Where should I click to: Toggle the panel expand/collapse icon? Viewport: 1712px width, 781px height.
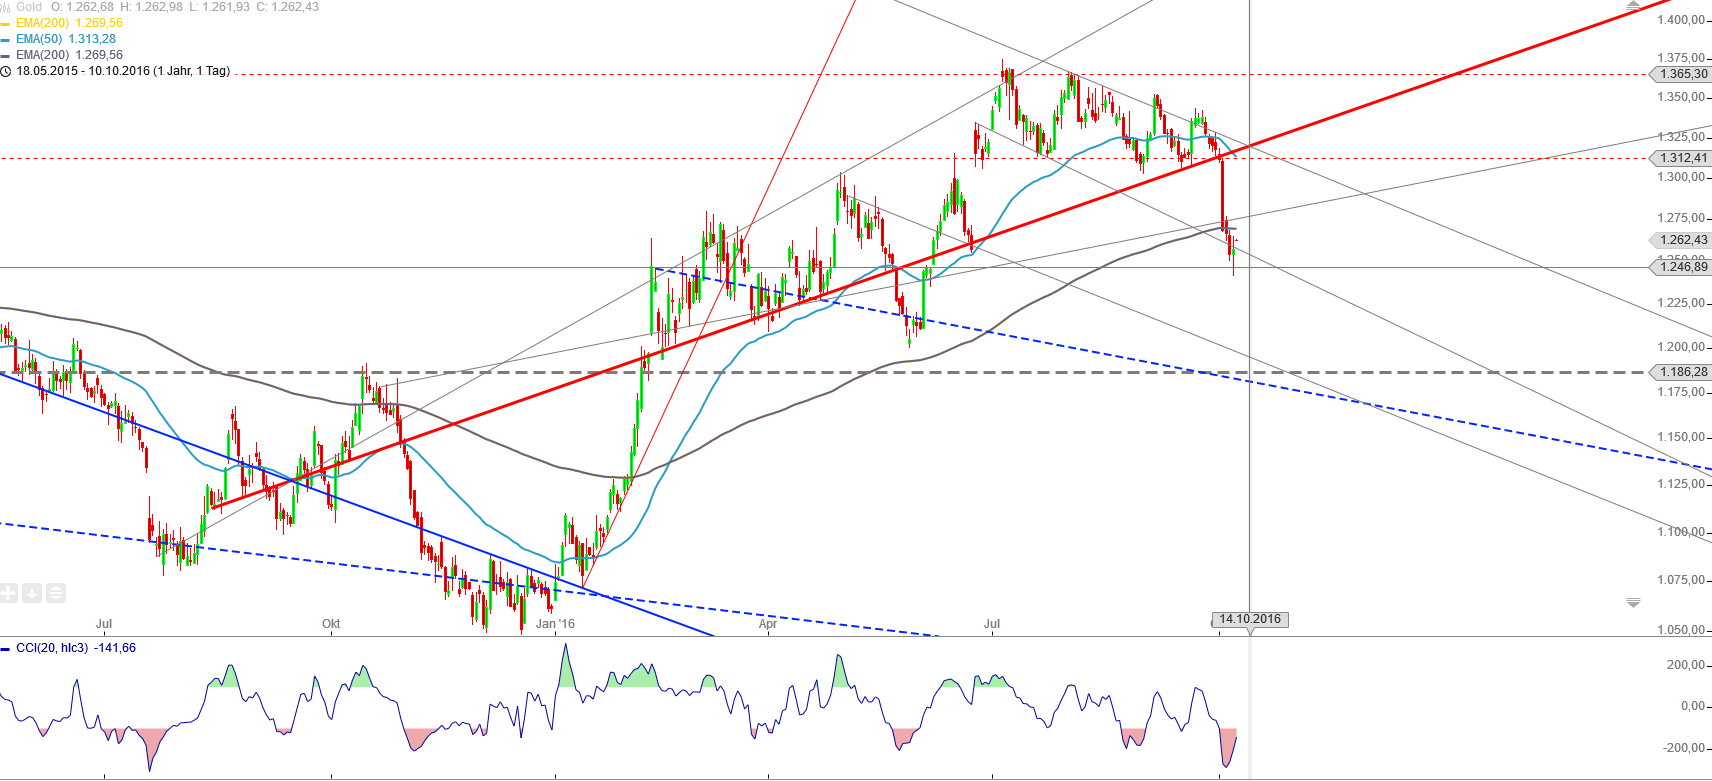click(56, 593)
